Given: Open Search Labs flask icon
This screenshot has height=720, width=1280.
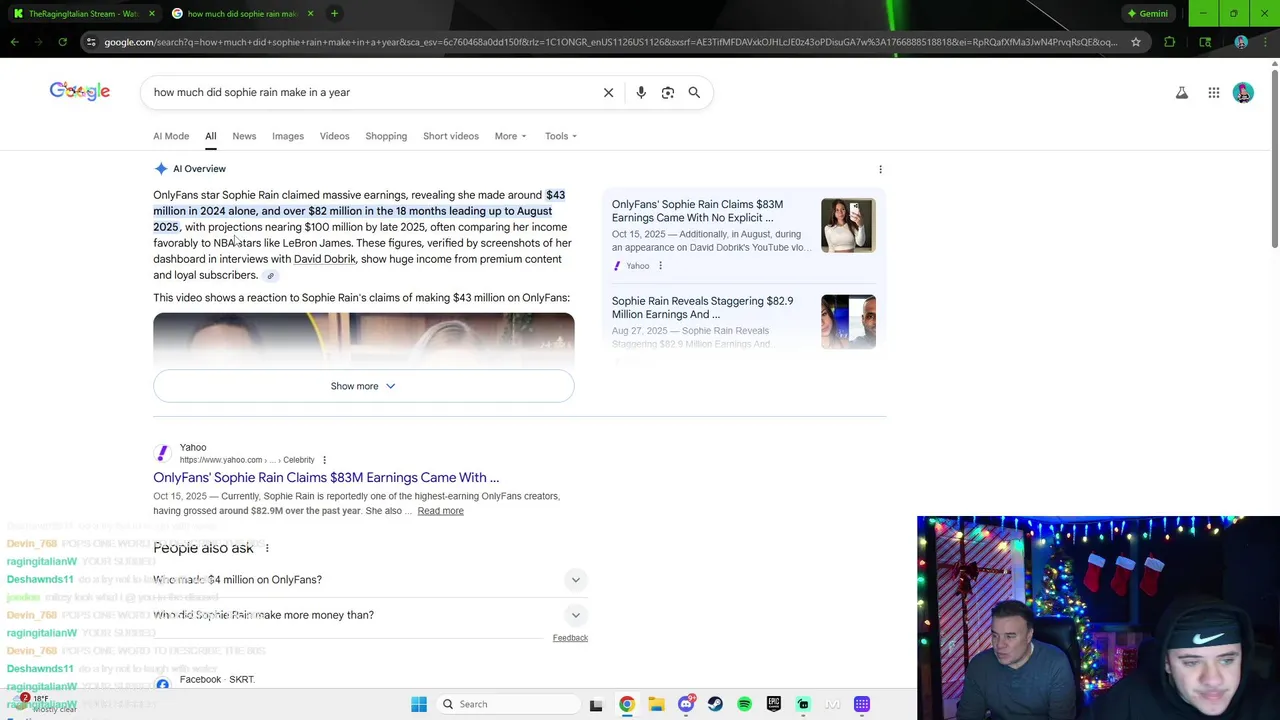Looking at the screenshot, I should 1182,93.
